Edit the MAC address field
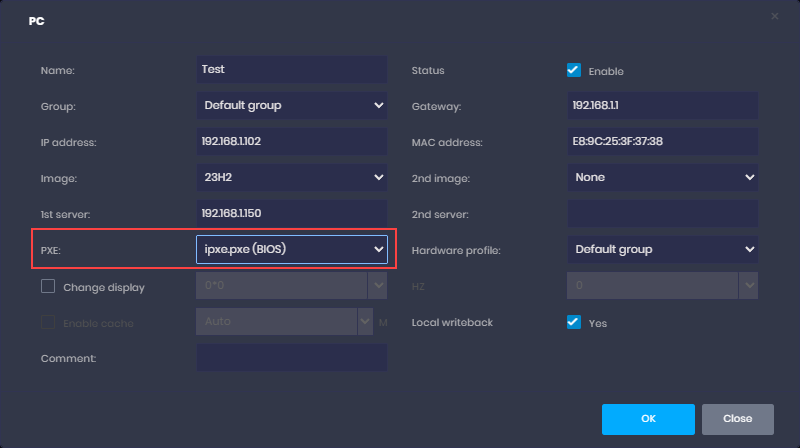The height and width of the screenshot is (448, 800). (x=662, y=141)
